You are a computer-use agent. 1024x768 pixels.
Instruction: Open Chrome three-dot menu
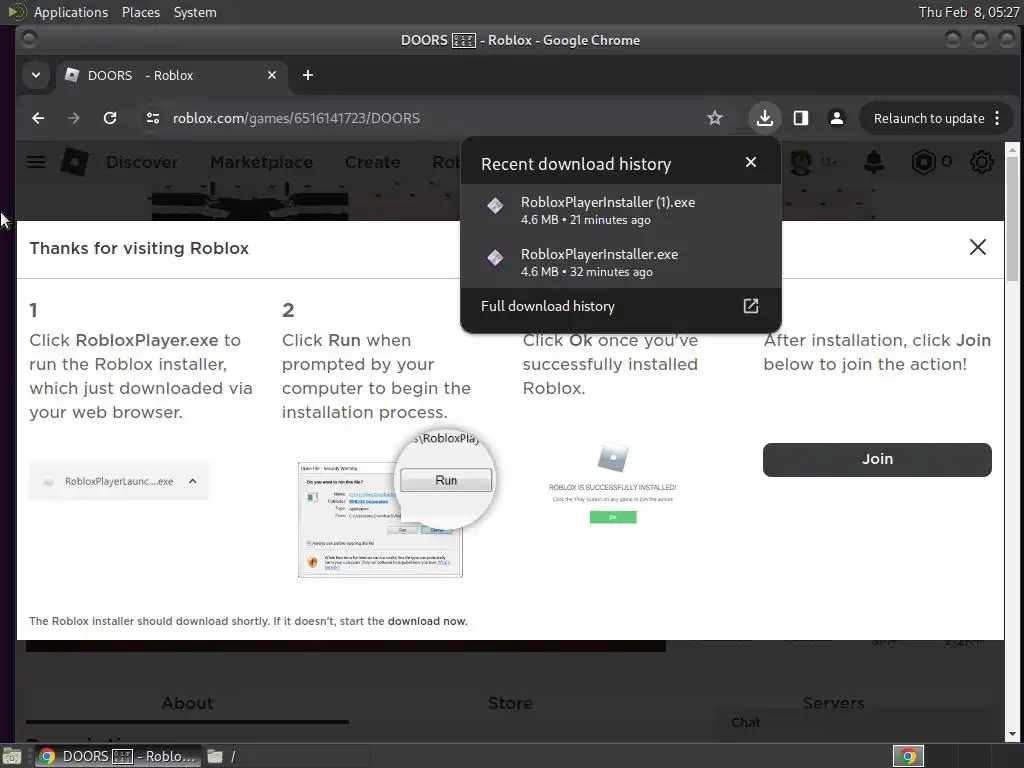click(x=997, y=118)
